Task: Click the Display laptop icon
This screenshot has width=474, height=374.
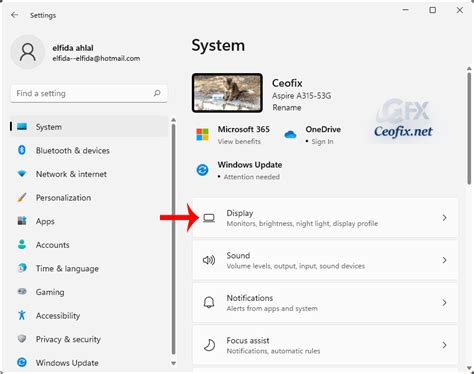Action: pyautogui.click(x=209, y=218)
